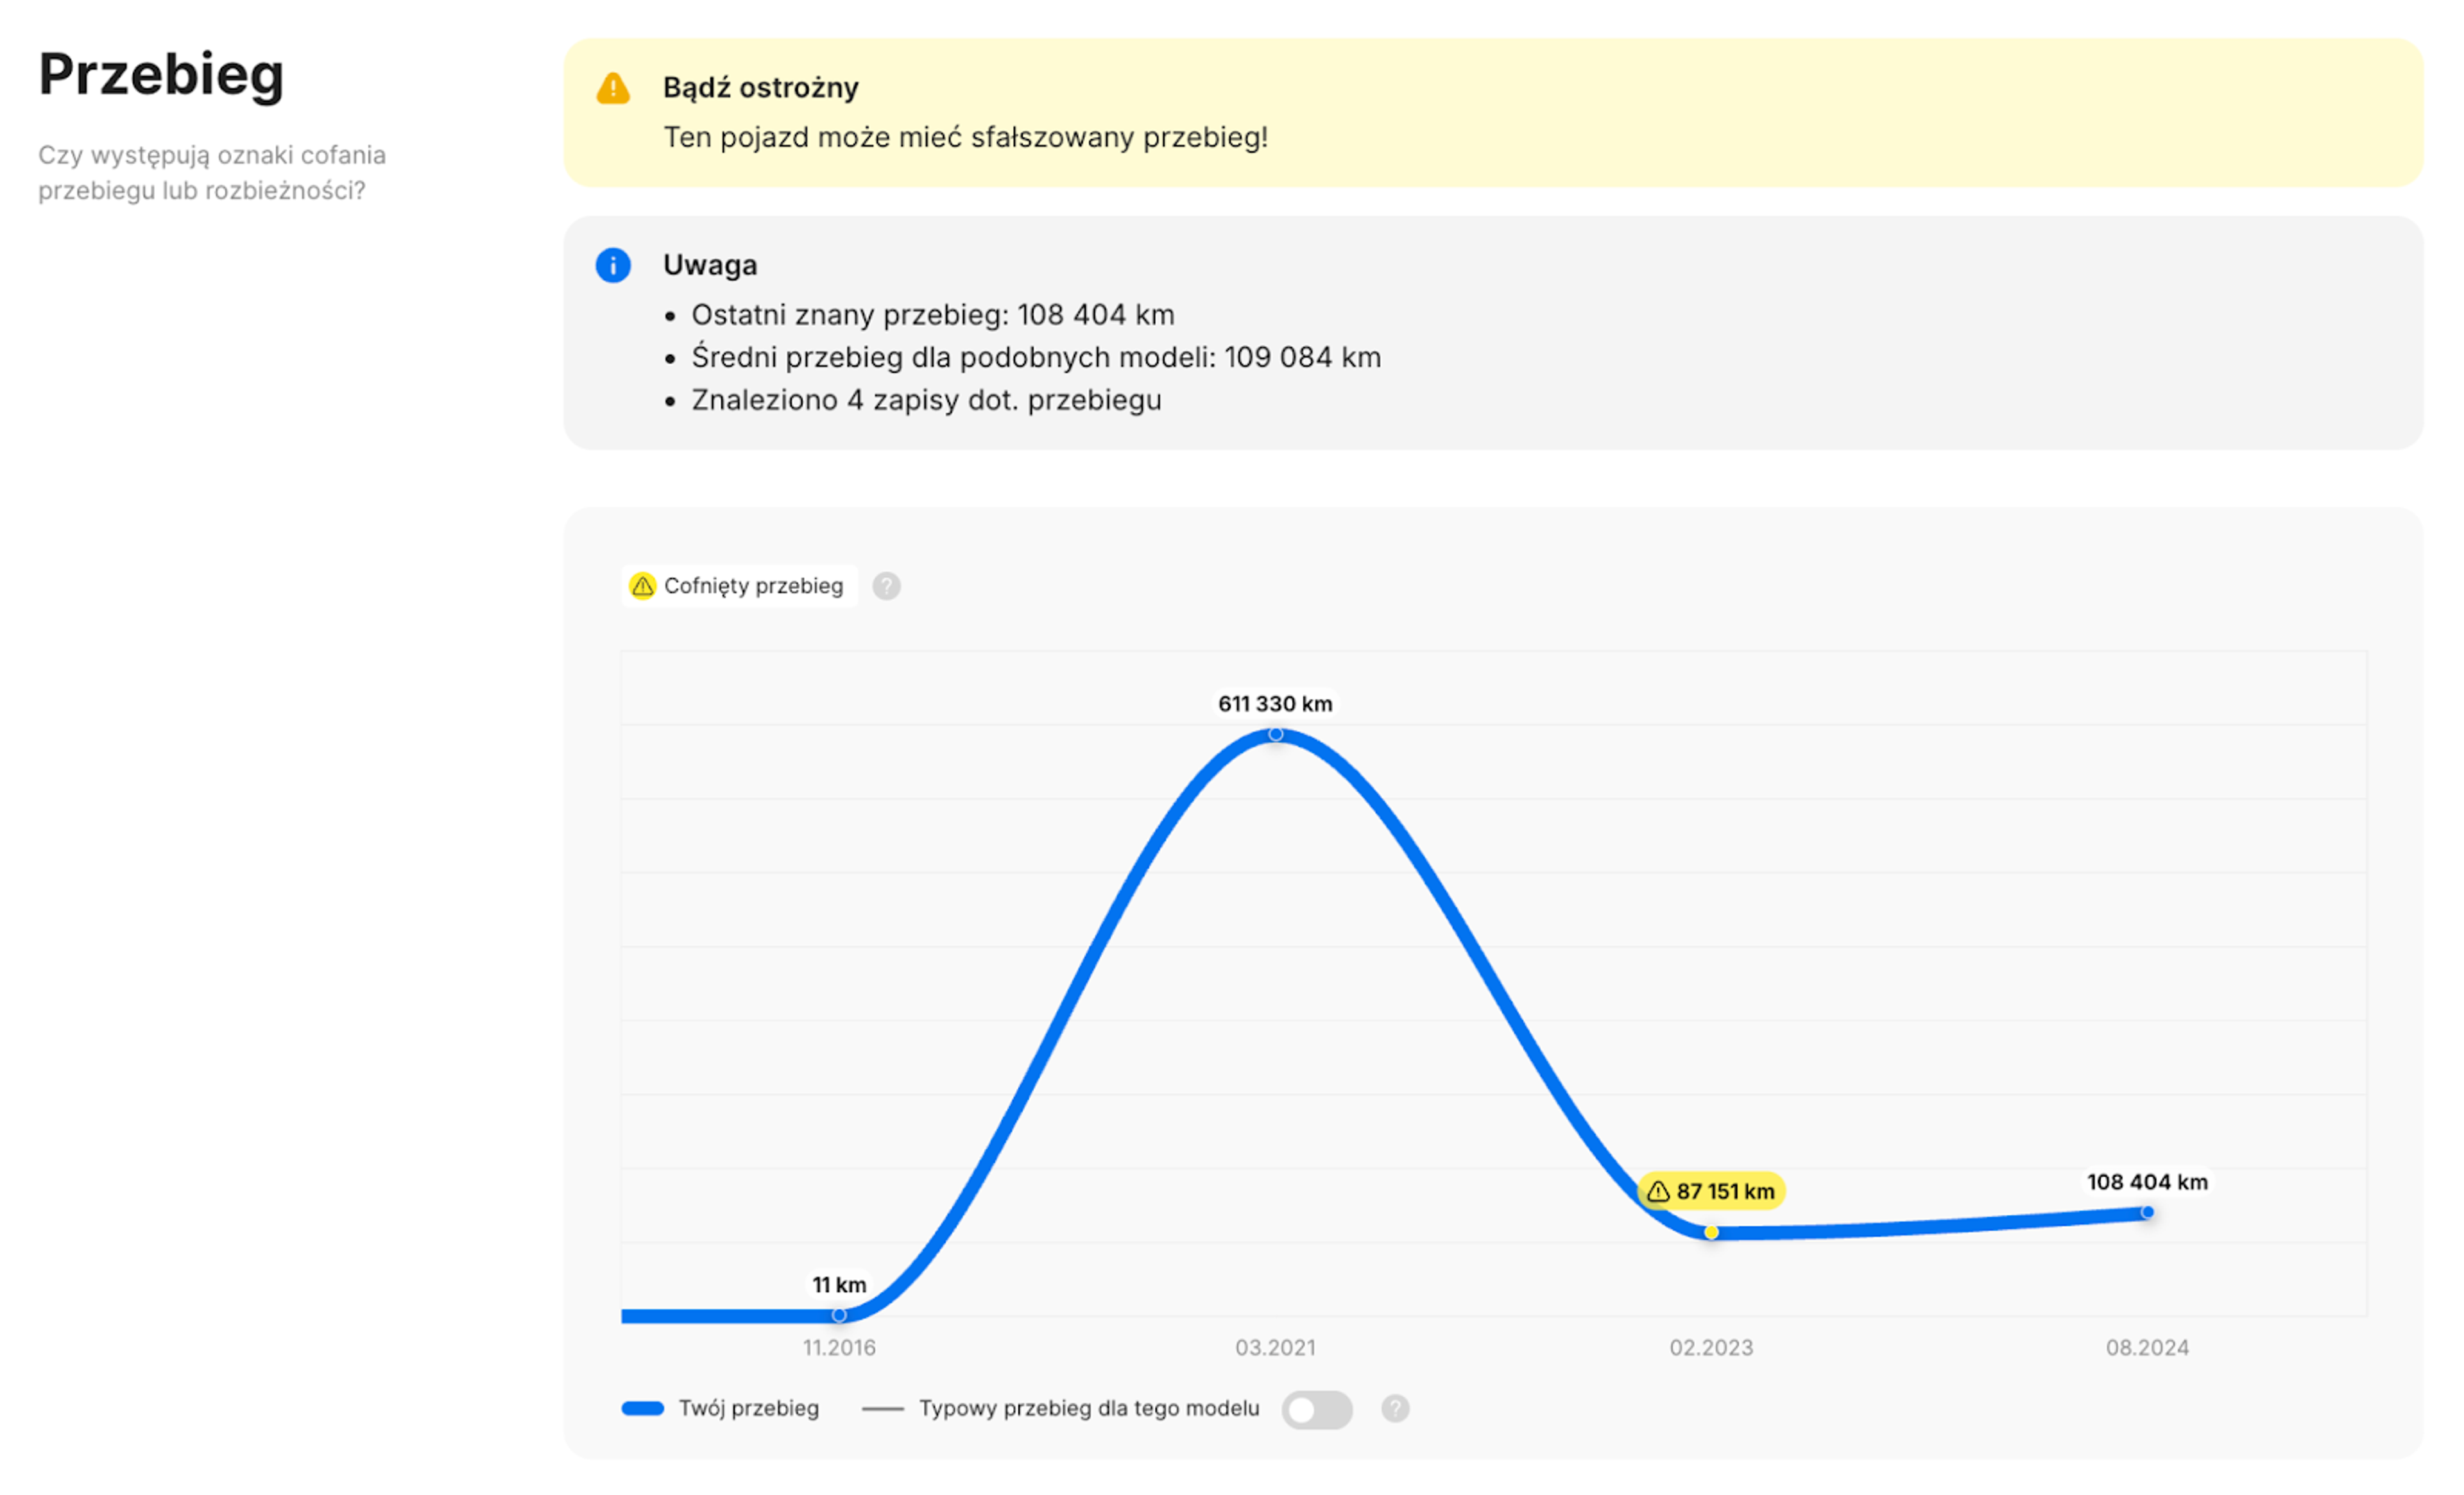
Task: Click the Cofnięty przebieg badge
Action: click(740, 586)
